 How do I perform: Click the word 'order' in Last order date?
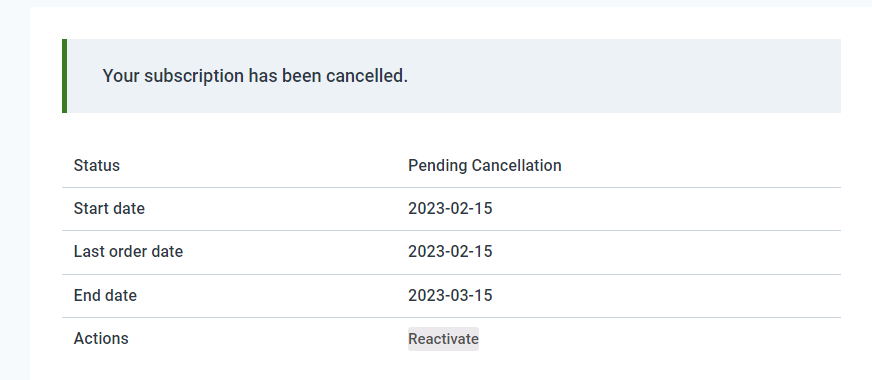click(119, 251)
